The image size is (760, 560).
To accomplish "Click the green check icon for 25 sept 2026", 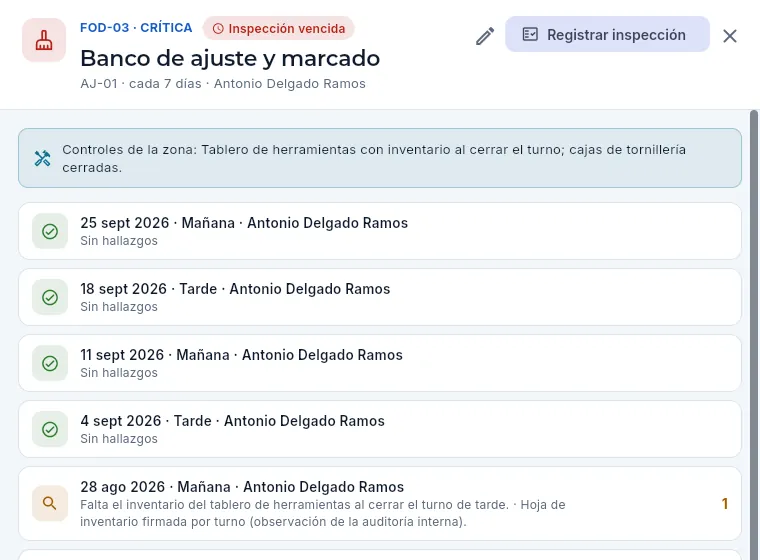I will [50, 231].
